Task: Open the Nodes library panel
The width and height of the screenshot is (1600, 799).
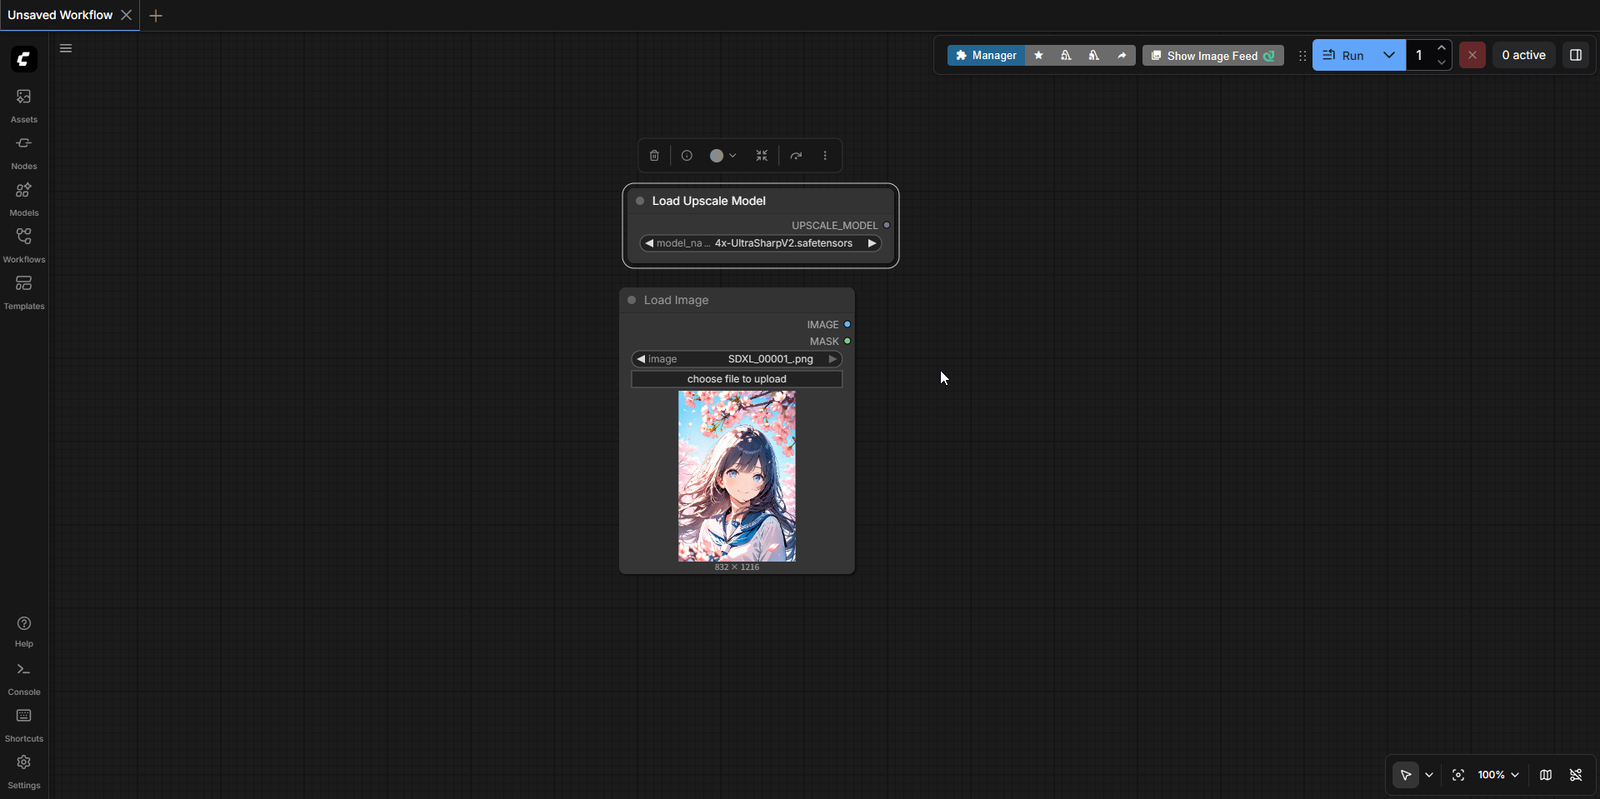Action: (24, 152)
